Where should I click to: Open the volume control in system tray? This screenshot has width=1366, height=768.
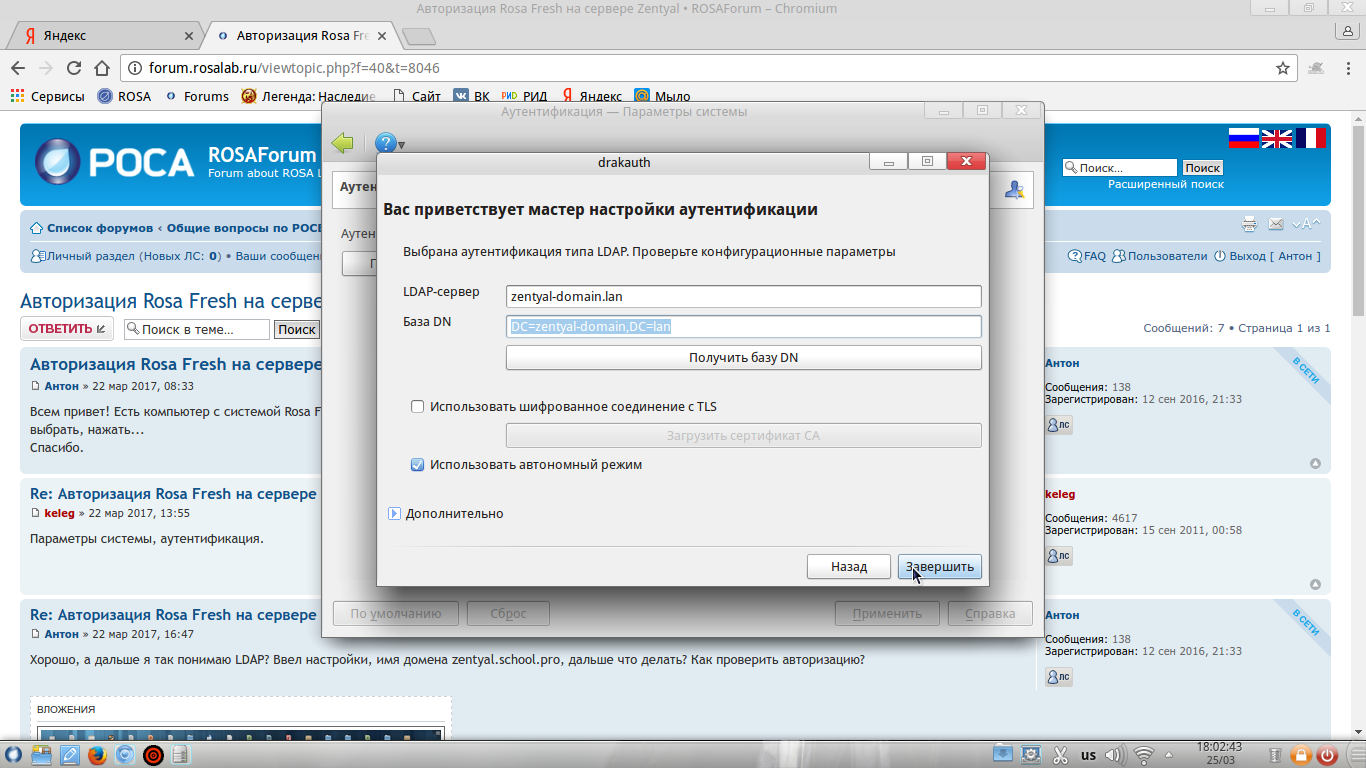[x=1116, y=755]
